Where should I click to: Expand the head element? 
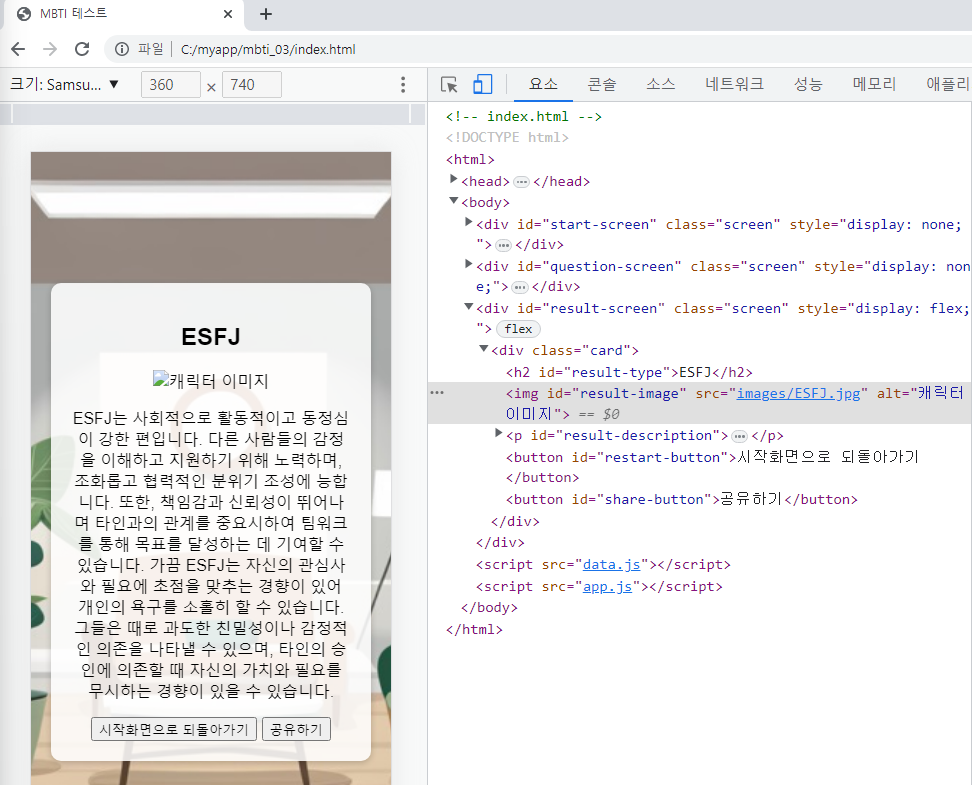point(454,179)
